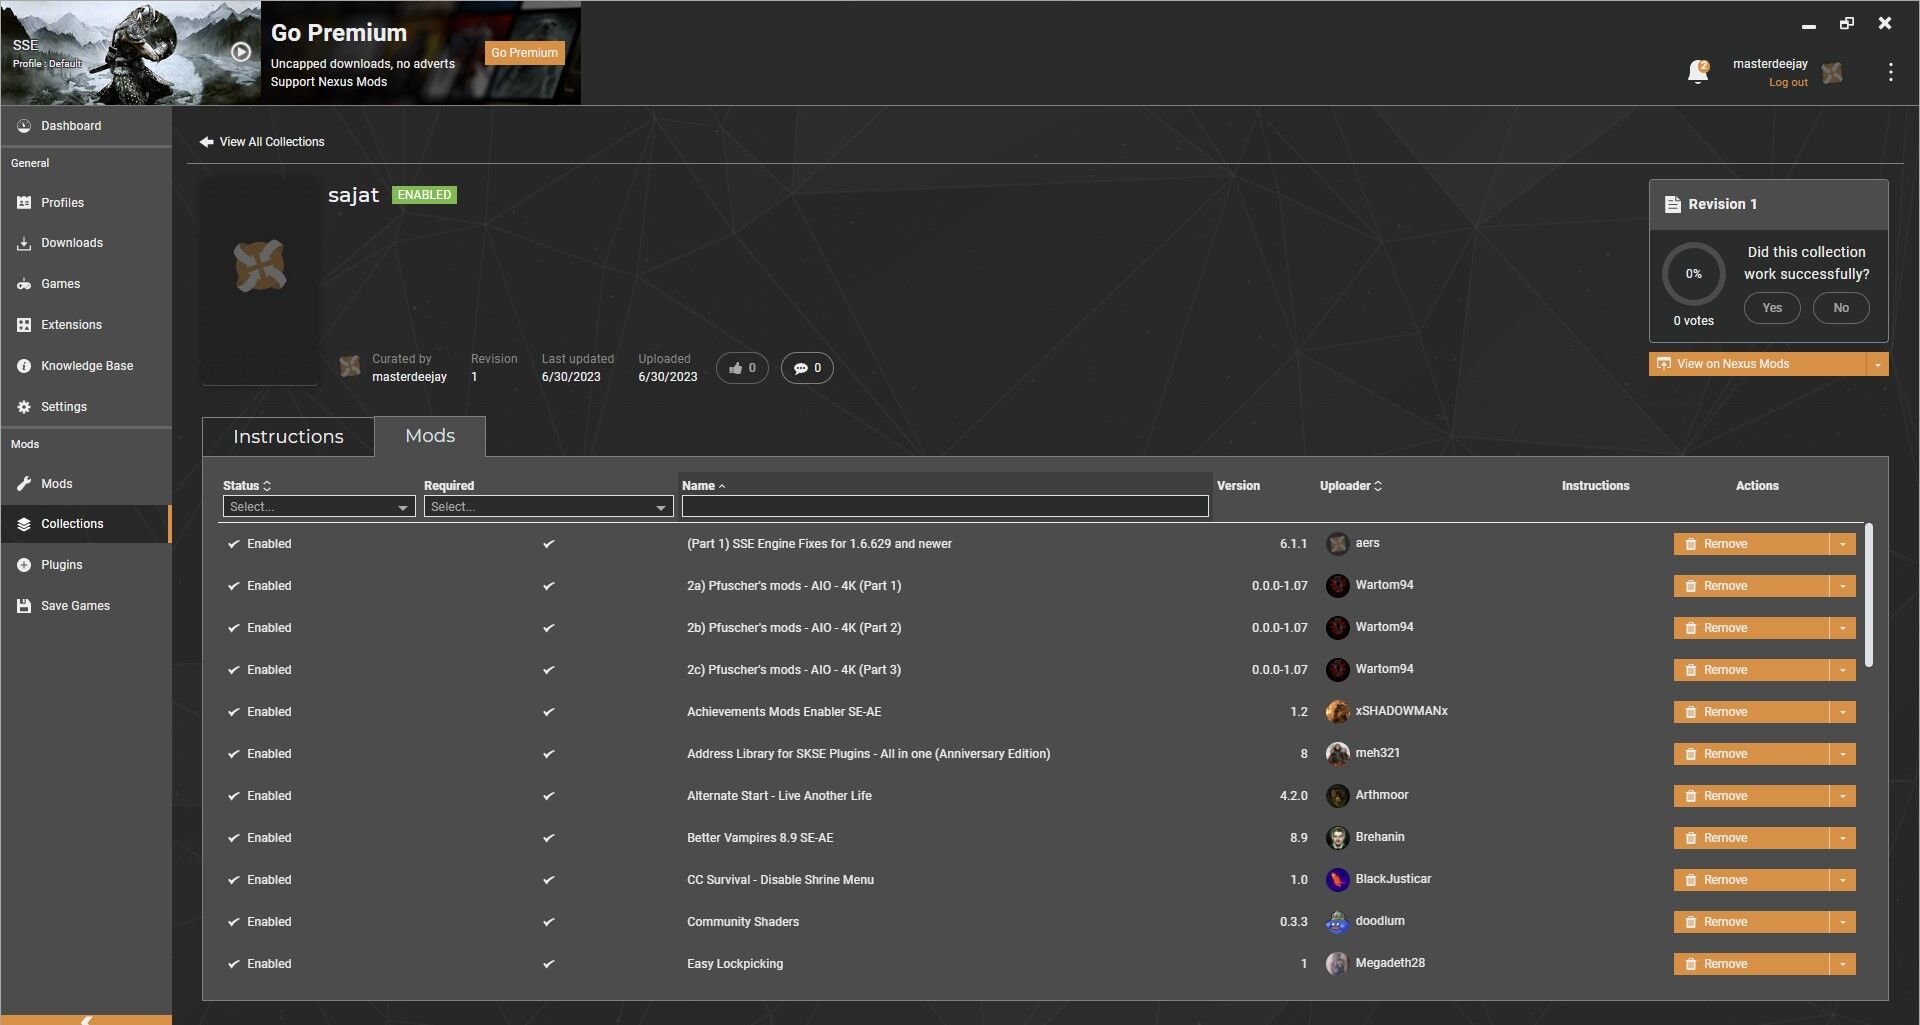Click the Megadeth28 uploader avatar
Screen dimensions: 1920x1025
tap(1337, 964)
